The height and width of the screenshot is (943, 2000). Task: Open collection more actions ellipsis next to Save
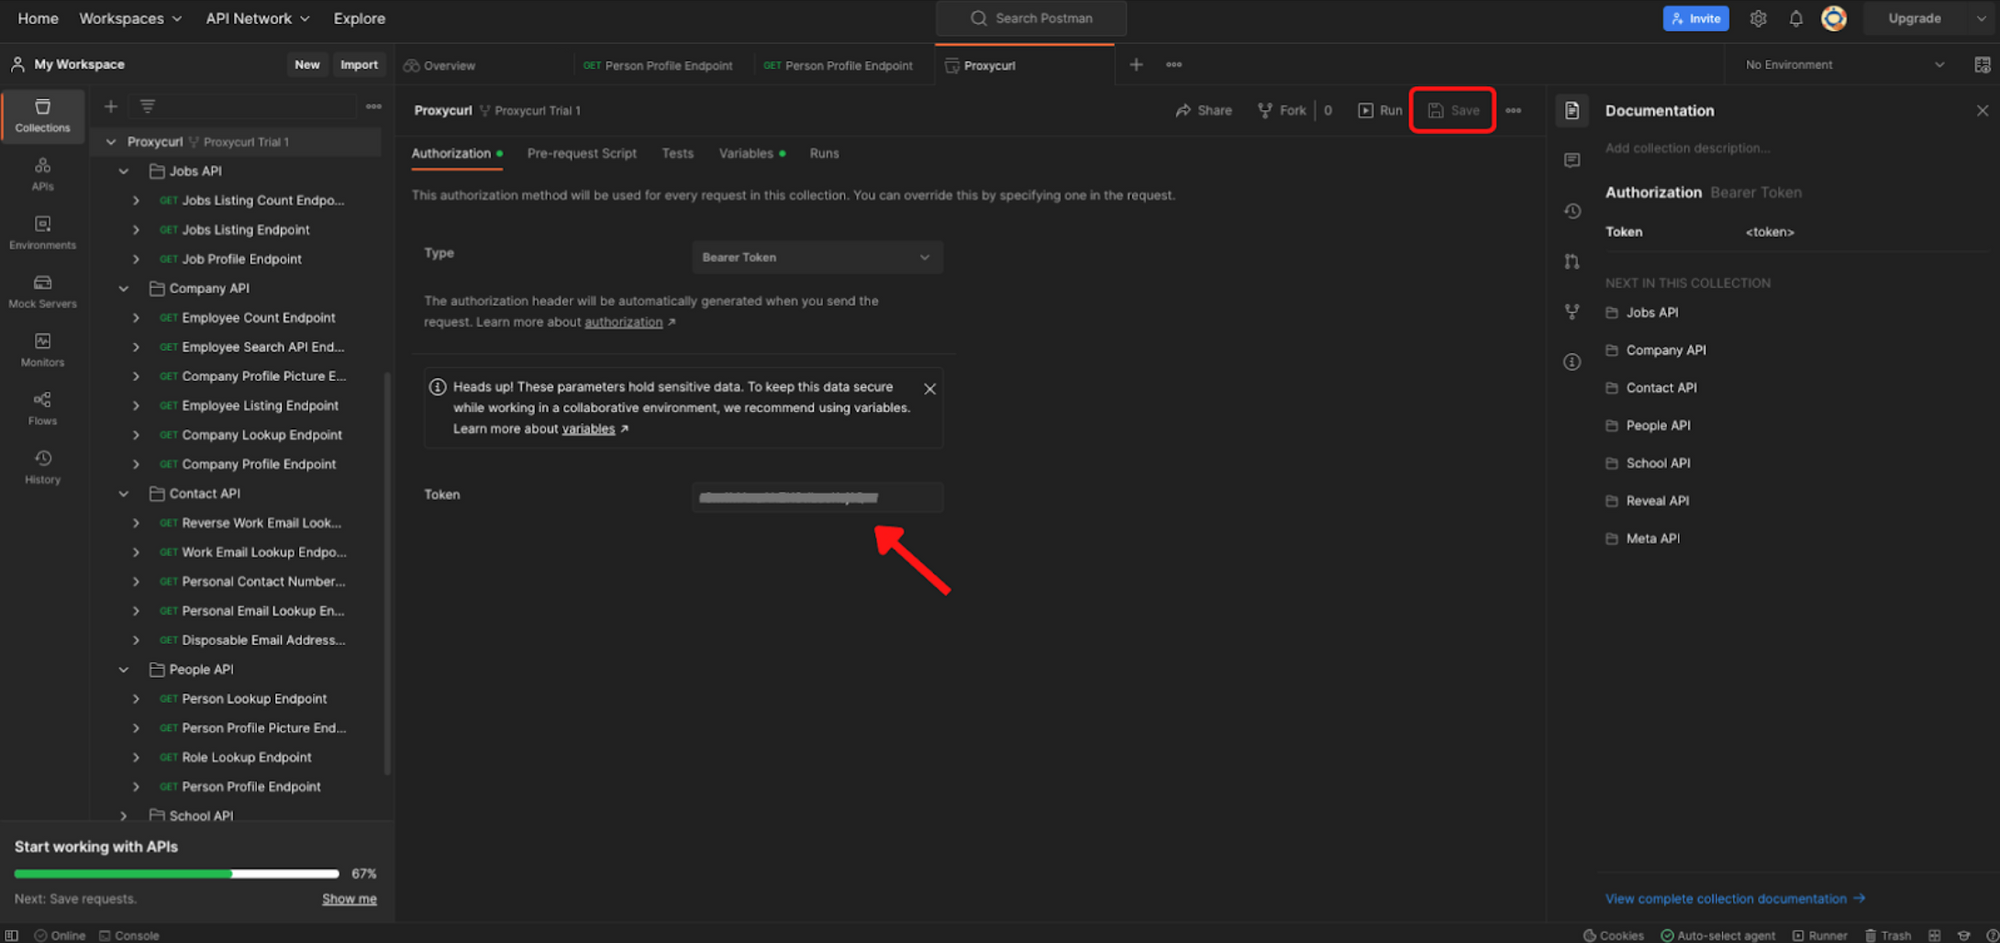[x=1514, y=110]
